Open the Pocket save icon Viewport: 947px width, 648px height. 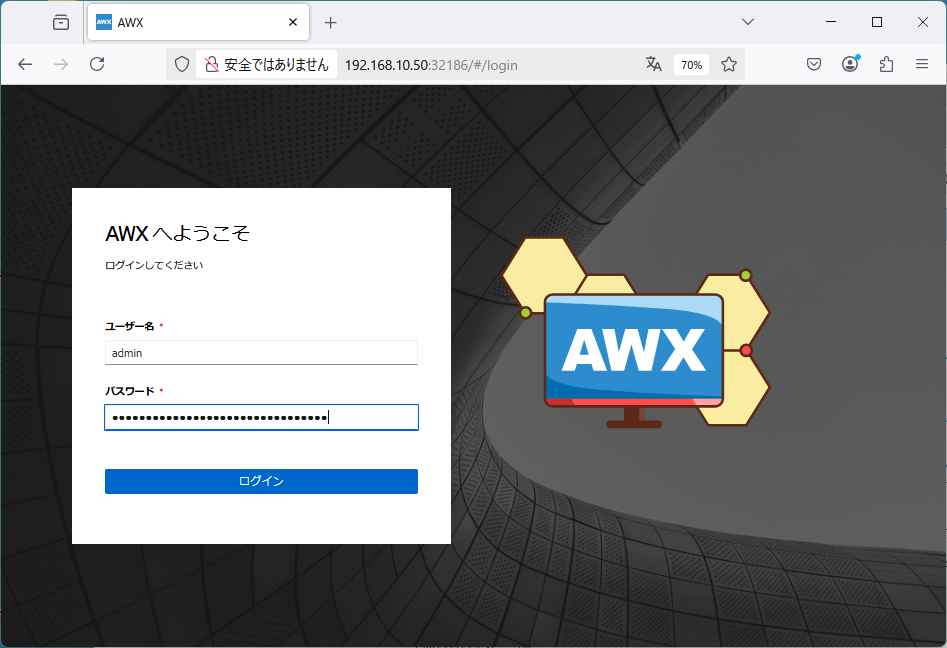point(814,64)
